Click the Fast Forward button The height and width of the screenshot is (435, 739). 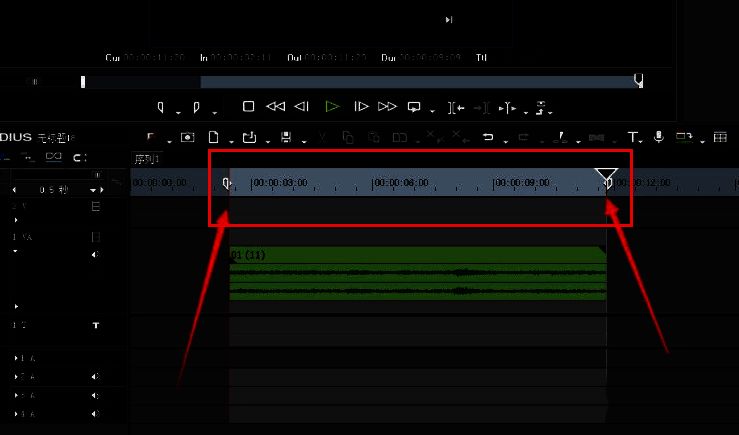coord(387,106)
